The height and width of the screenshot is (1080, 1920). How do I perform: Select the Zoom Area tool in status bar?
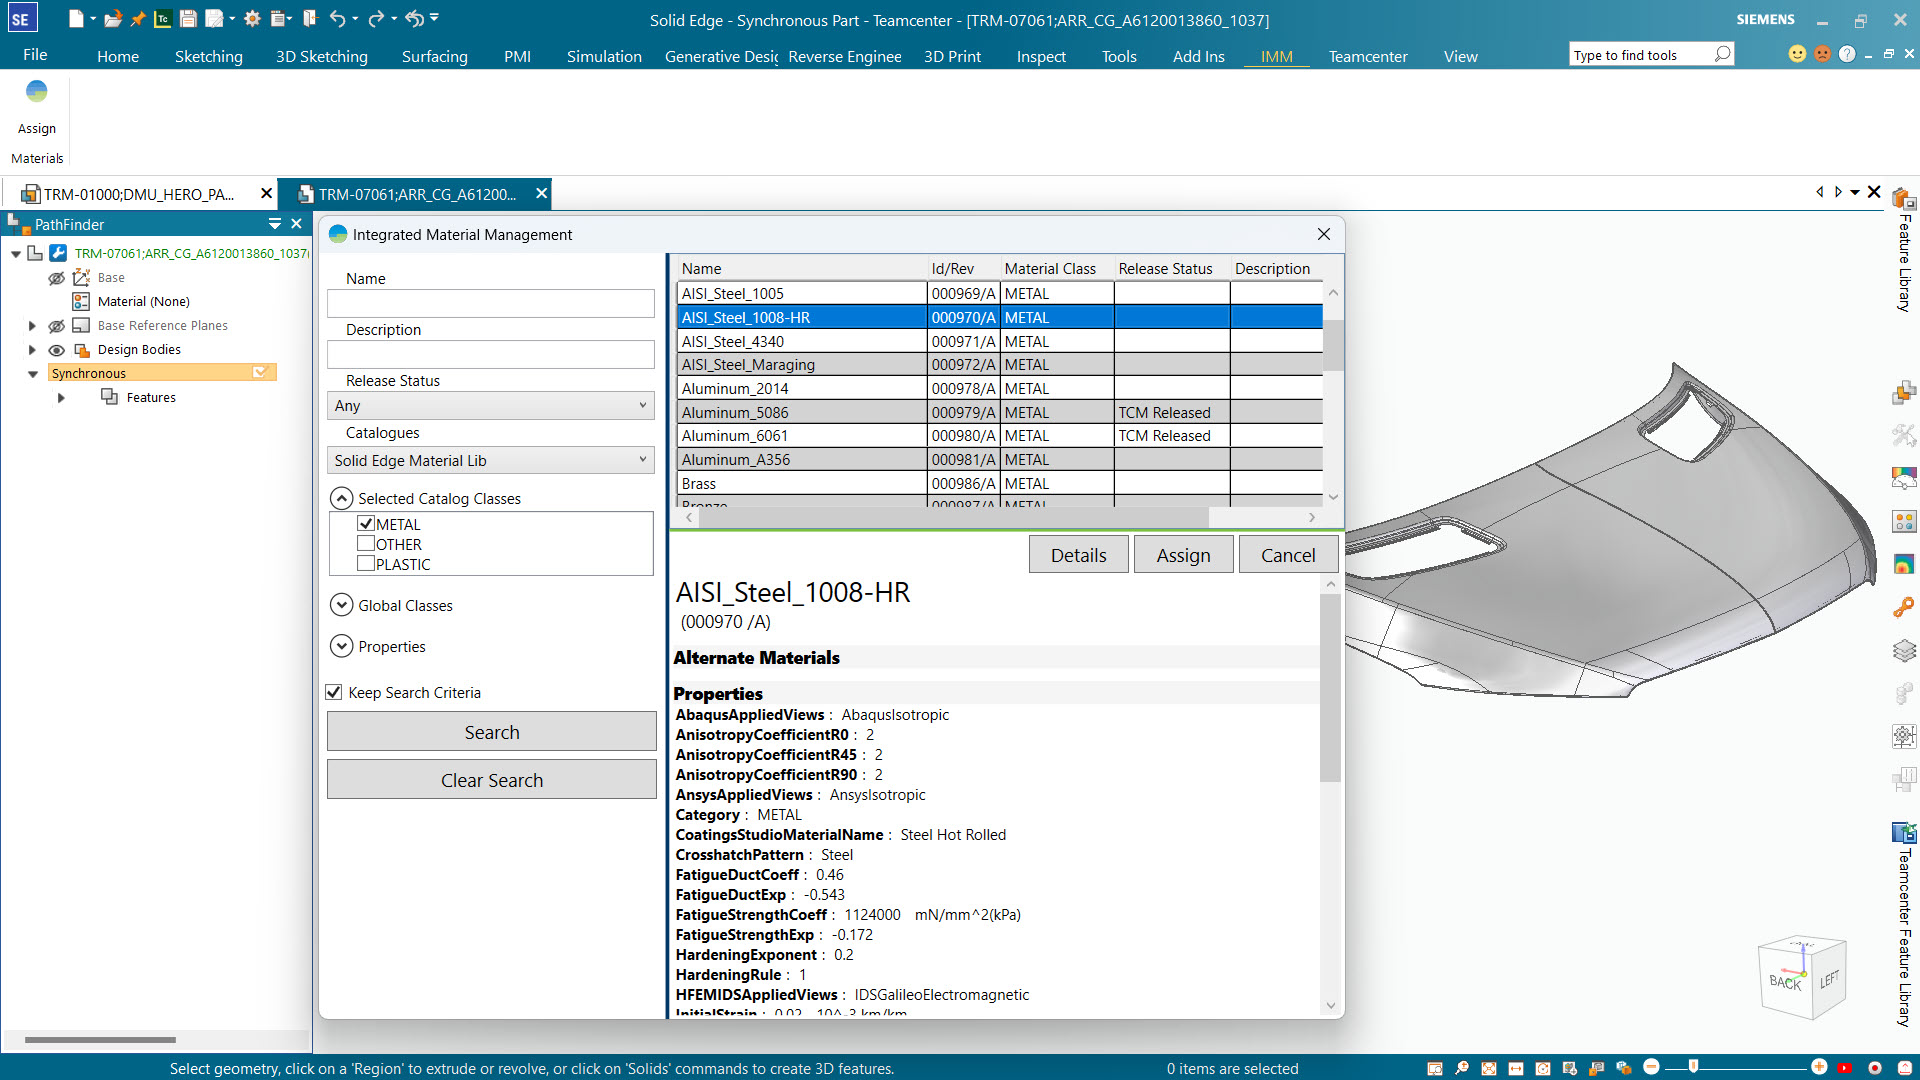tap(1436, 1068)
